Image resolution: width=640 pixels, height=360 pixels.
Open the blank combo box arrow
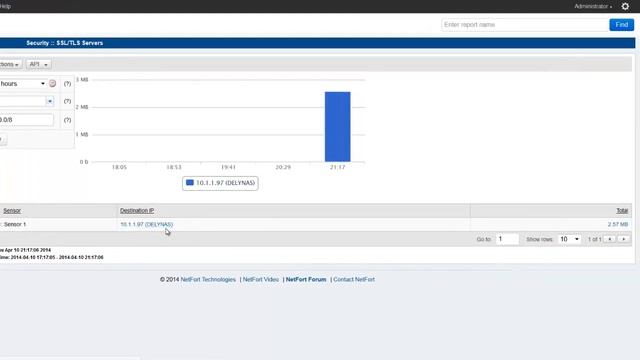pyautogui.click(x=50, y=101)
